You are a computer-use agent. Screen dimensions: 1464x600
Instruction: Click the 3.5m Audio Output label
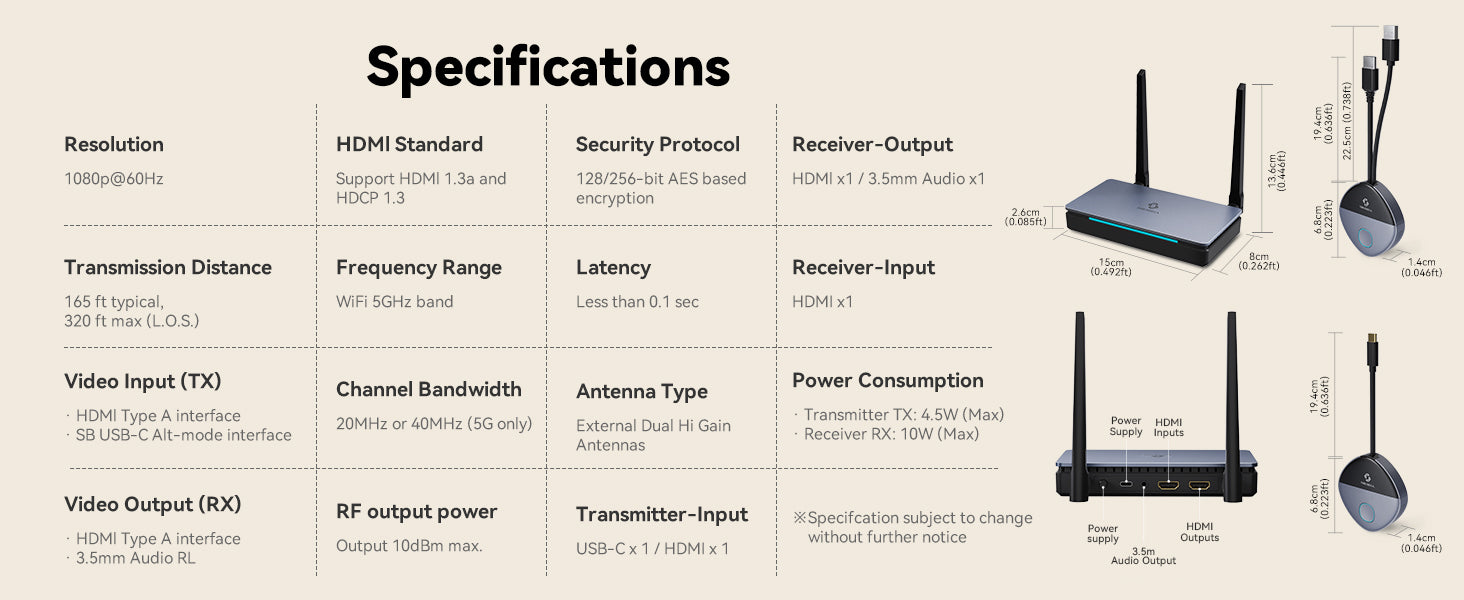(1143, 556)
